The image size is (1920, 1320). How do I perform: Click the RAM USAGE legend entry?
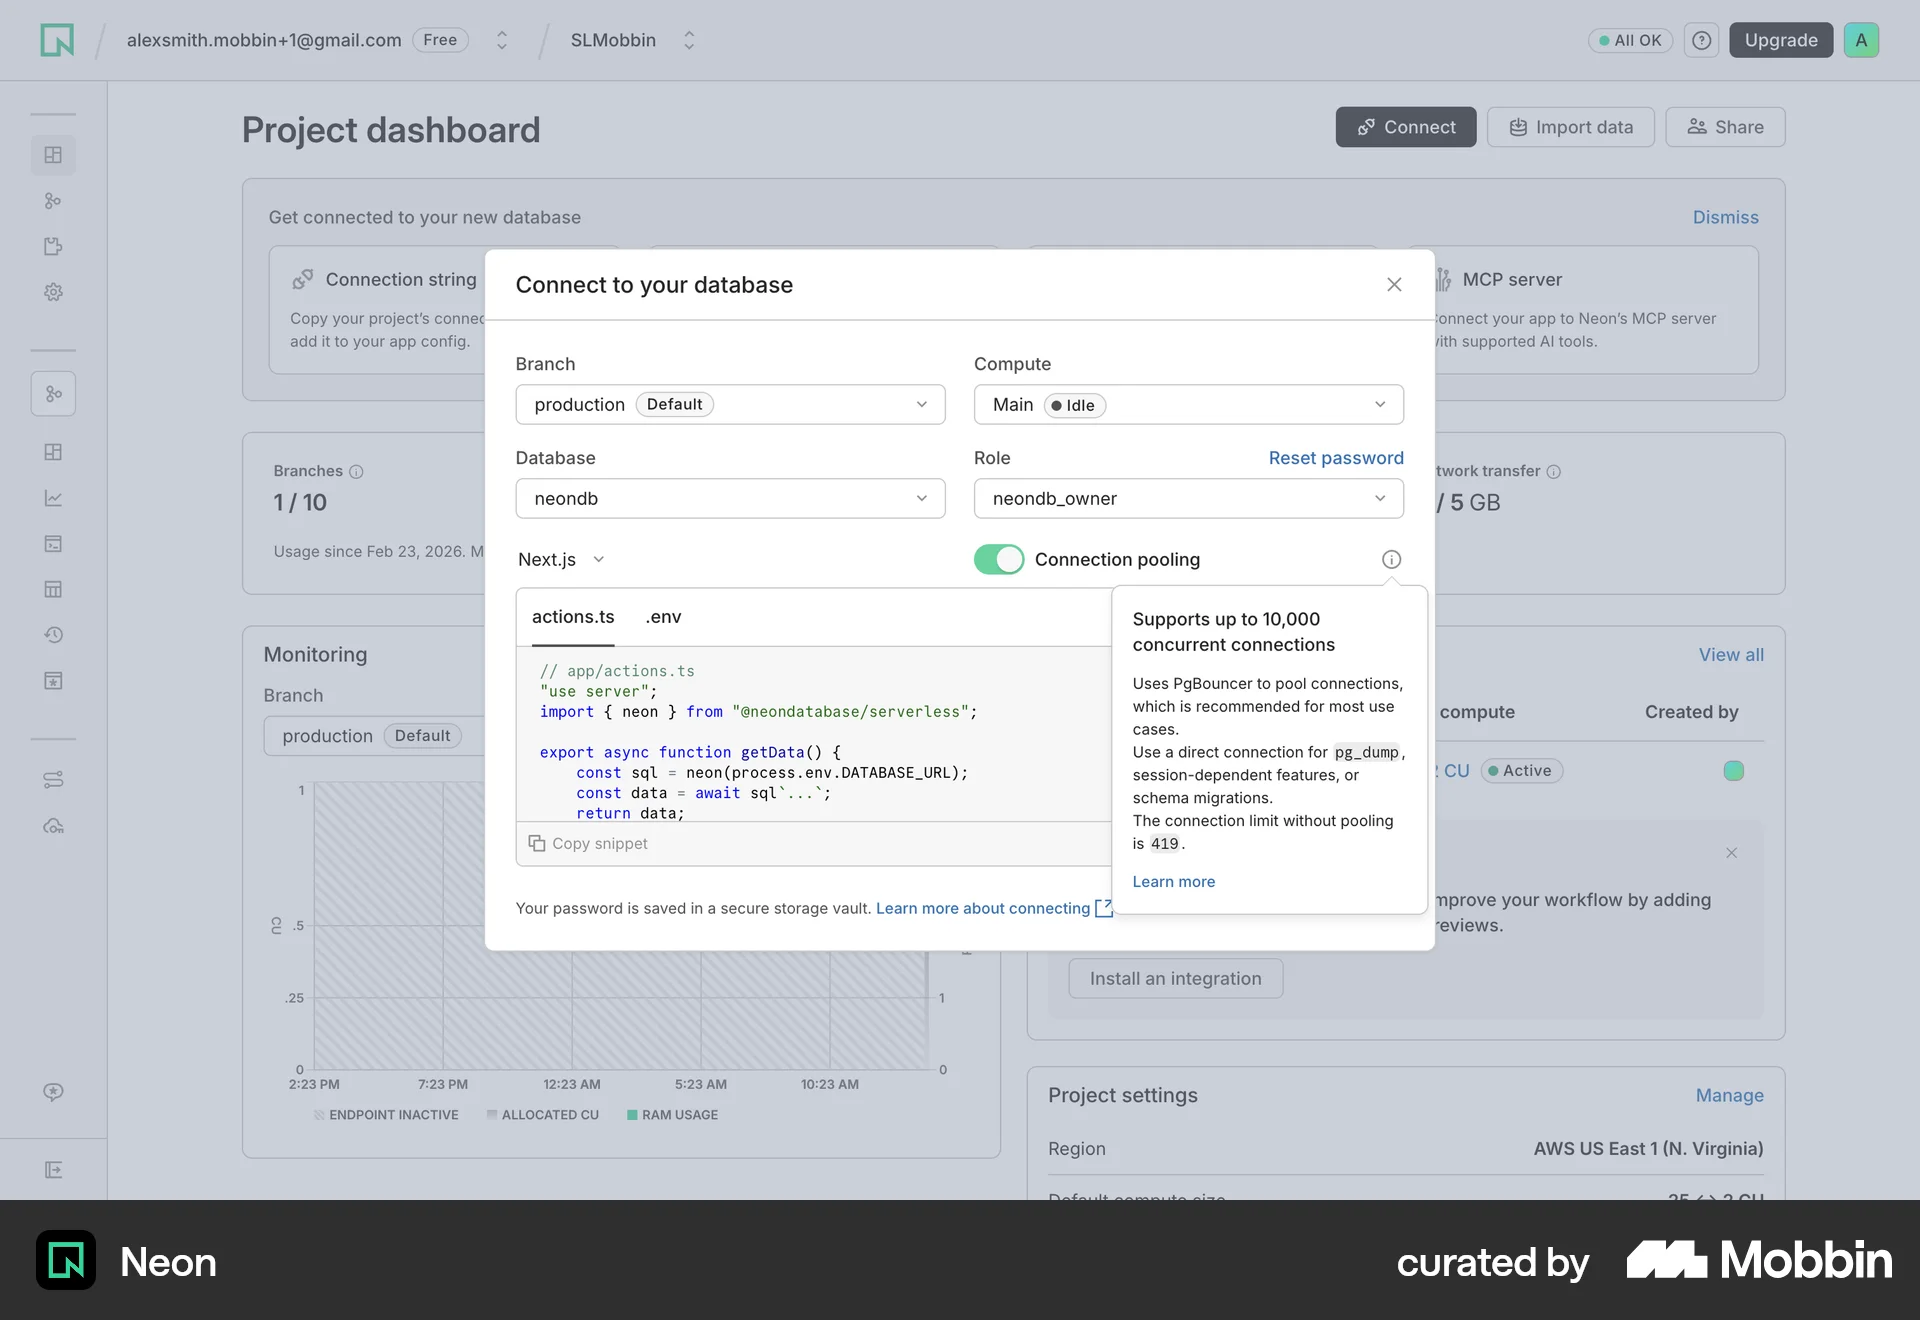click(x=672, y=1115)
